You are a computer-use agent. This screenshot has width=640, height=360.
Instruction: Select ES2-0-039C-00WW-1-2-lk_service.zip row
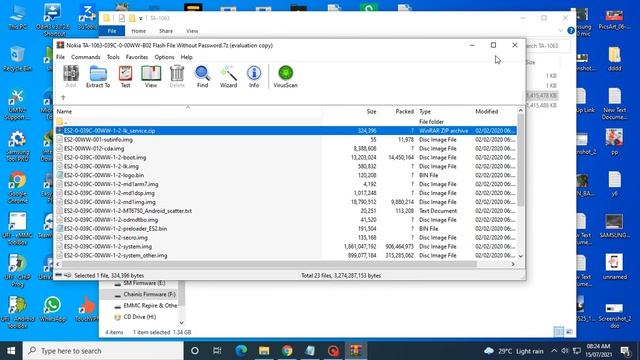[286, 131]
